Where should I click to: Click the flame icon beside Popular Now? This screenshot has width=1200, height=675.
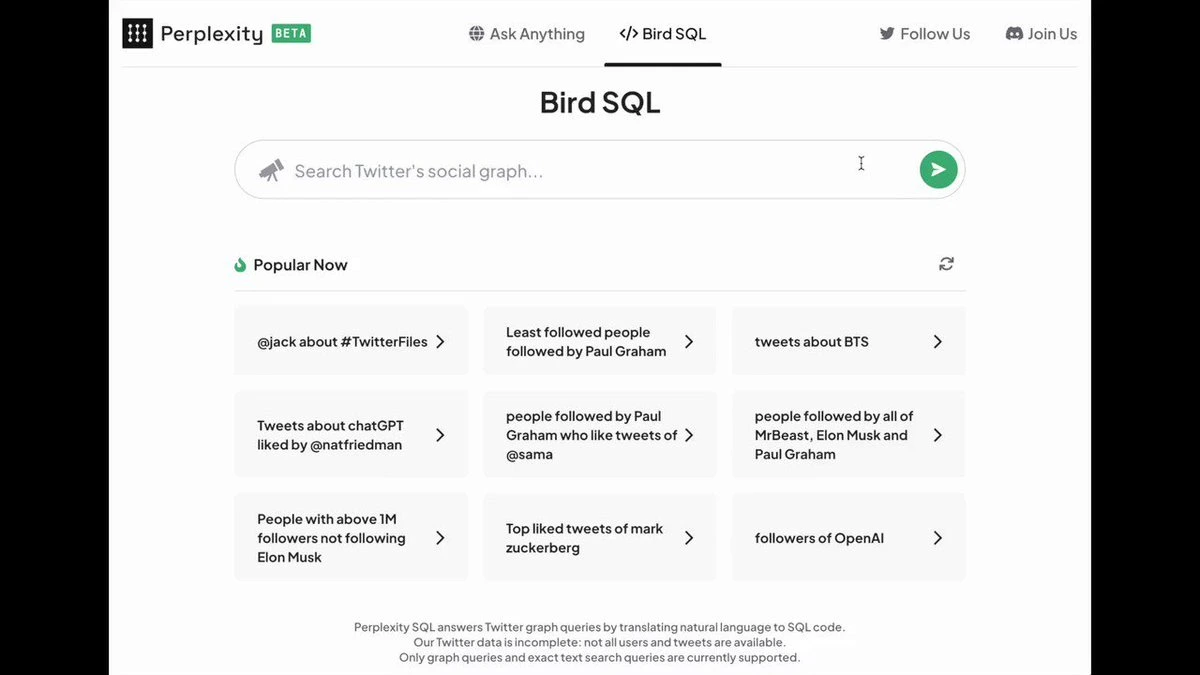240,263
